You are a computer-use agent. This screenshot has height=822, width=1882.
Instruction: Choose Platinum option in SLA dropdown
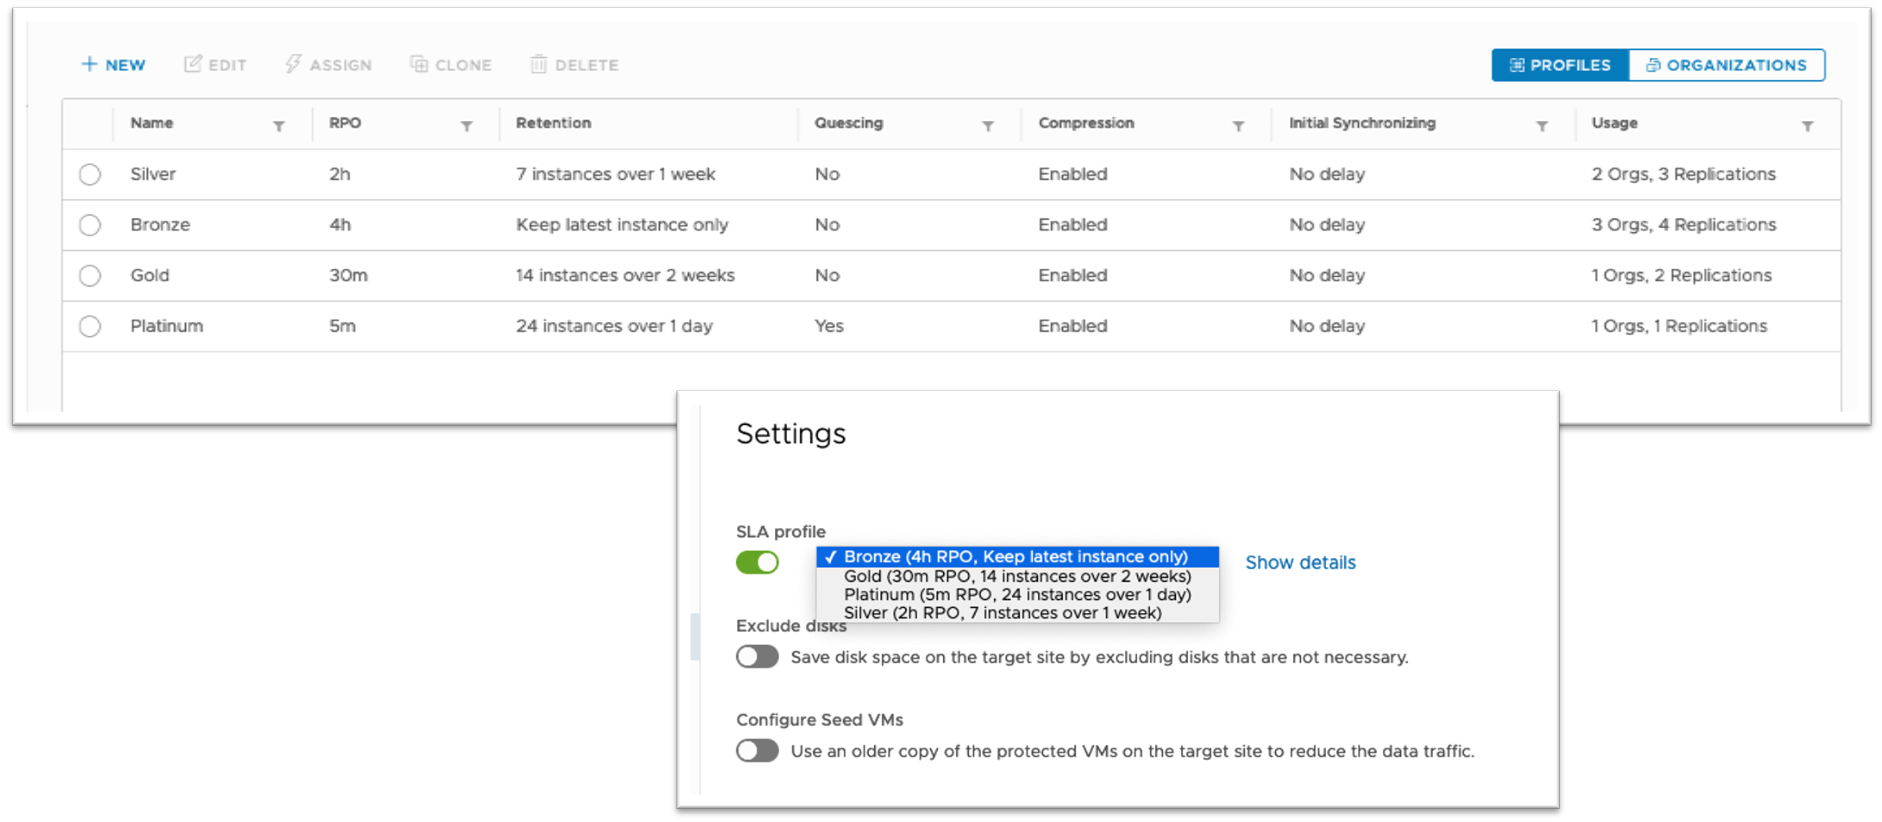[x=1017, y=594]
